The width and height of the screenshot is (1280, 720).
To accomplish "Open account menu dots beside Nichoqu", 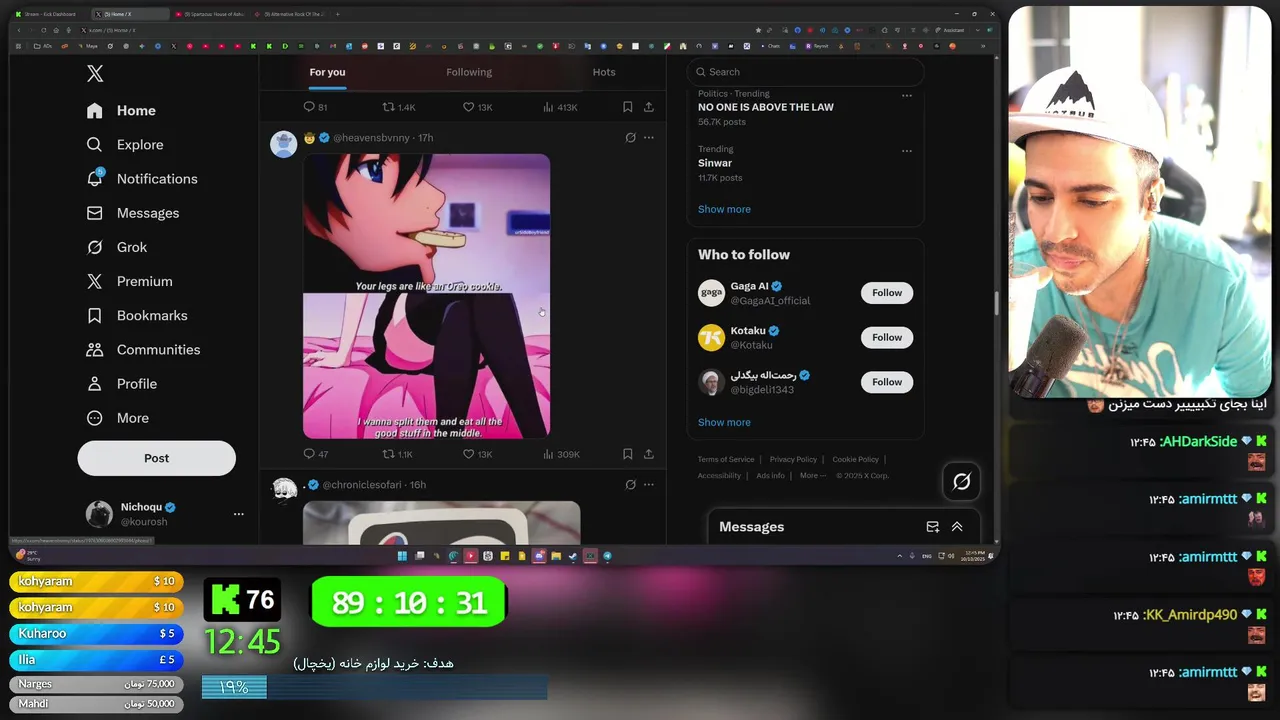I will point(238,514).
